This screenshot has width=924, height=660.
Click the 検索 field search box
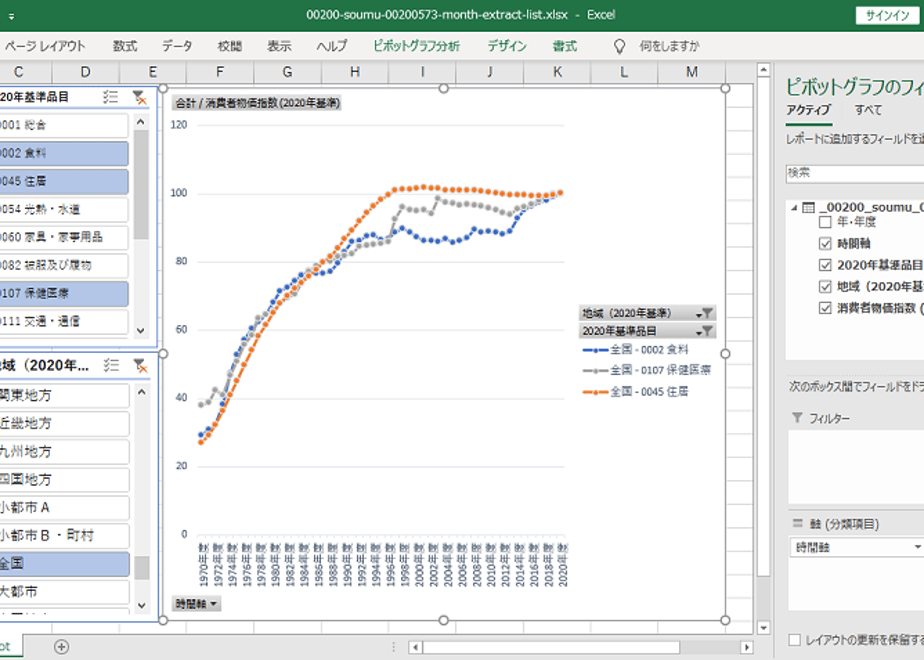(855, 173)
